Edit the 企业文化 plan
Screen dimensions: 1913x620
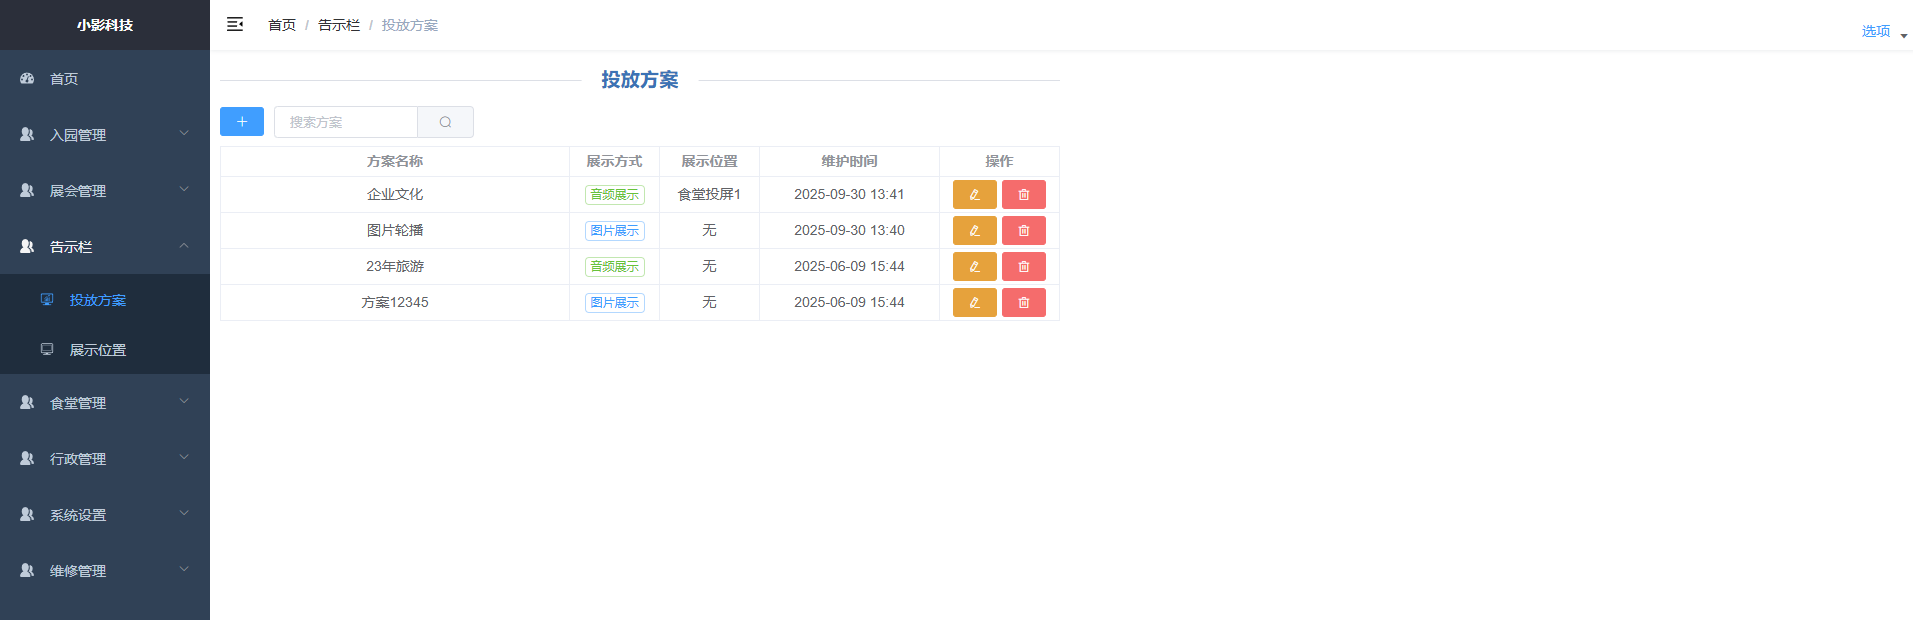(x=974, y=195)
